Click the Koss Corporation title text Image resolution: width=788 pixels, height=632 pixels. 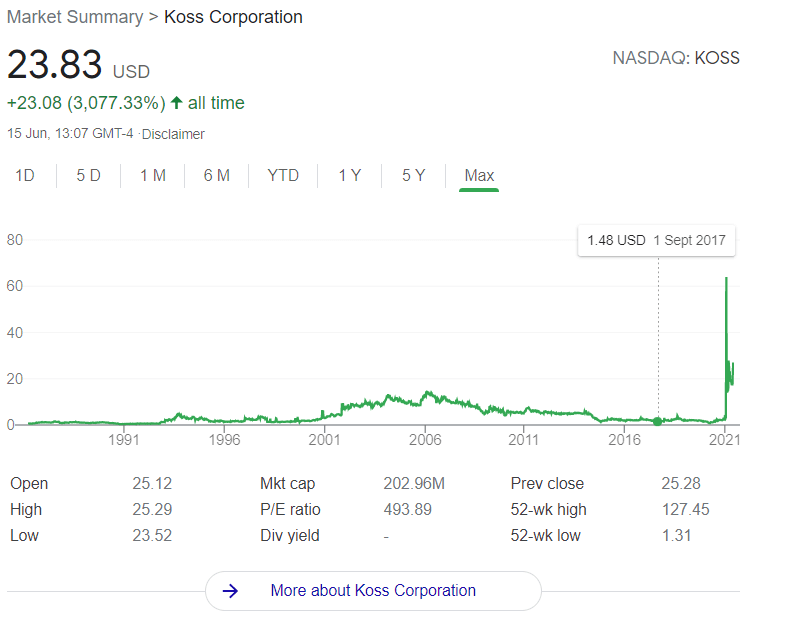pyautogui.click(x=233, y=17)
